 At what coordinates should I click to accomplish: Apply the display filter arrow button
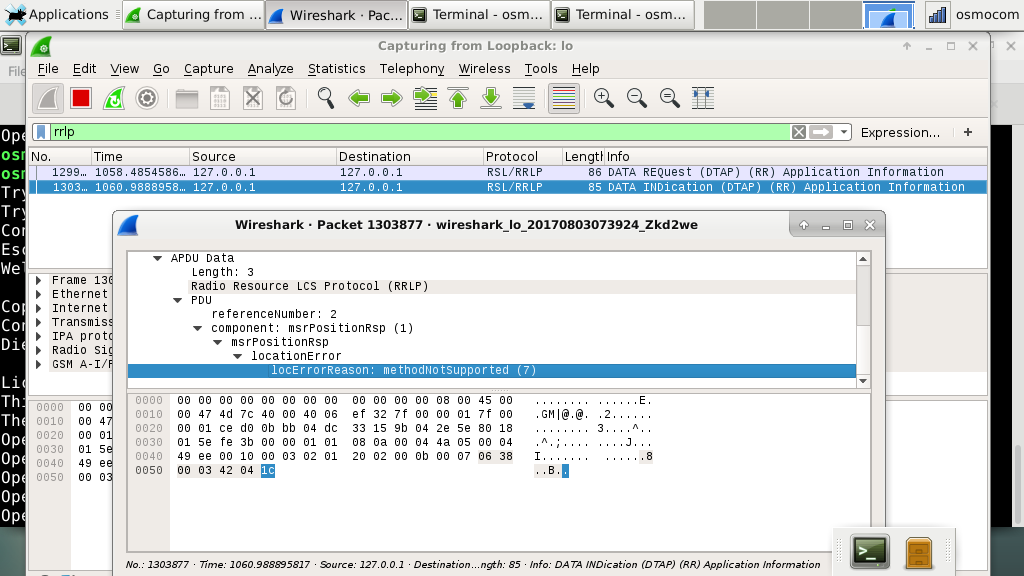pos(821,132)
